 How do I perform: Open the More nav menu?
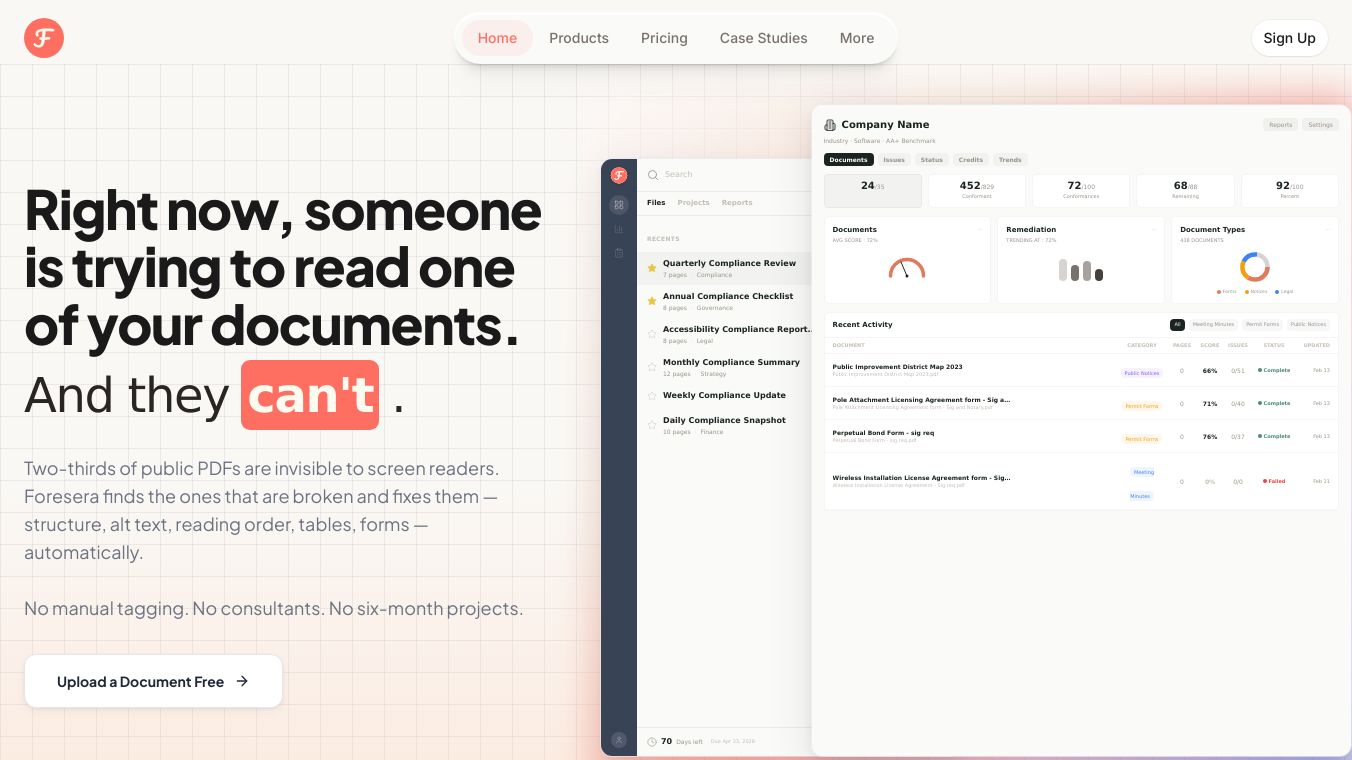coord(857,38)
